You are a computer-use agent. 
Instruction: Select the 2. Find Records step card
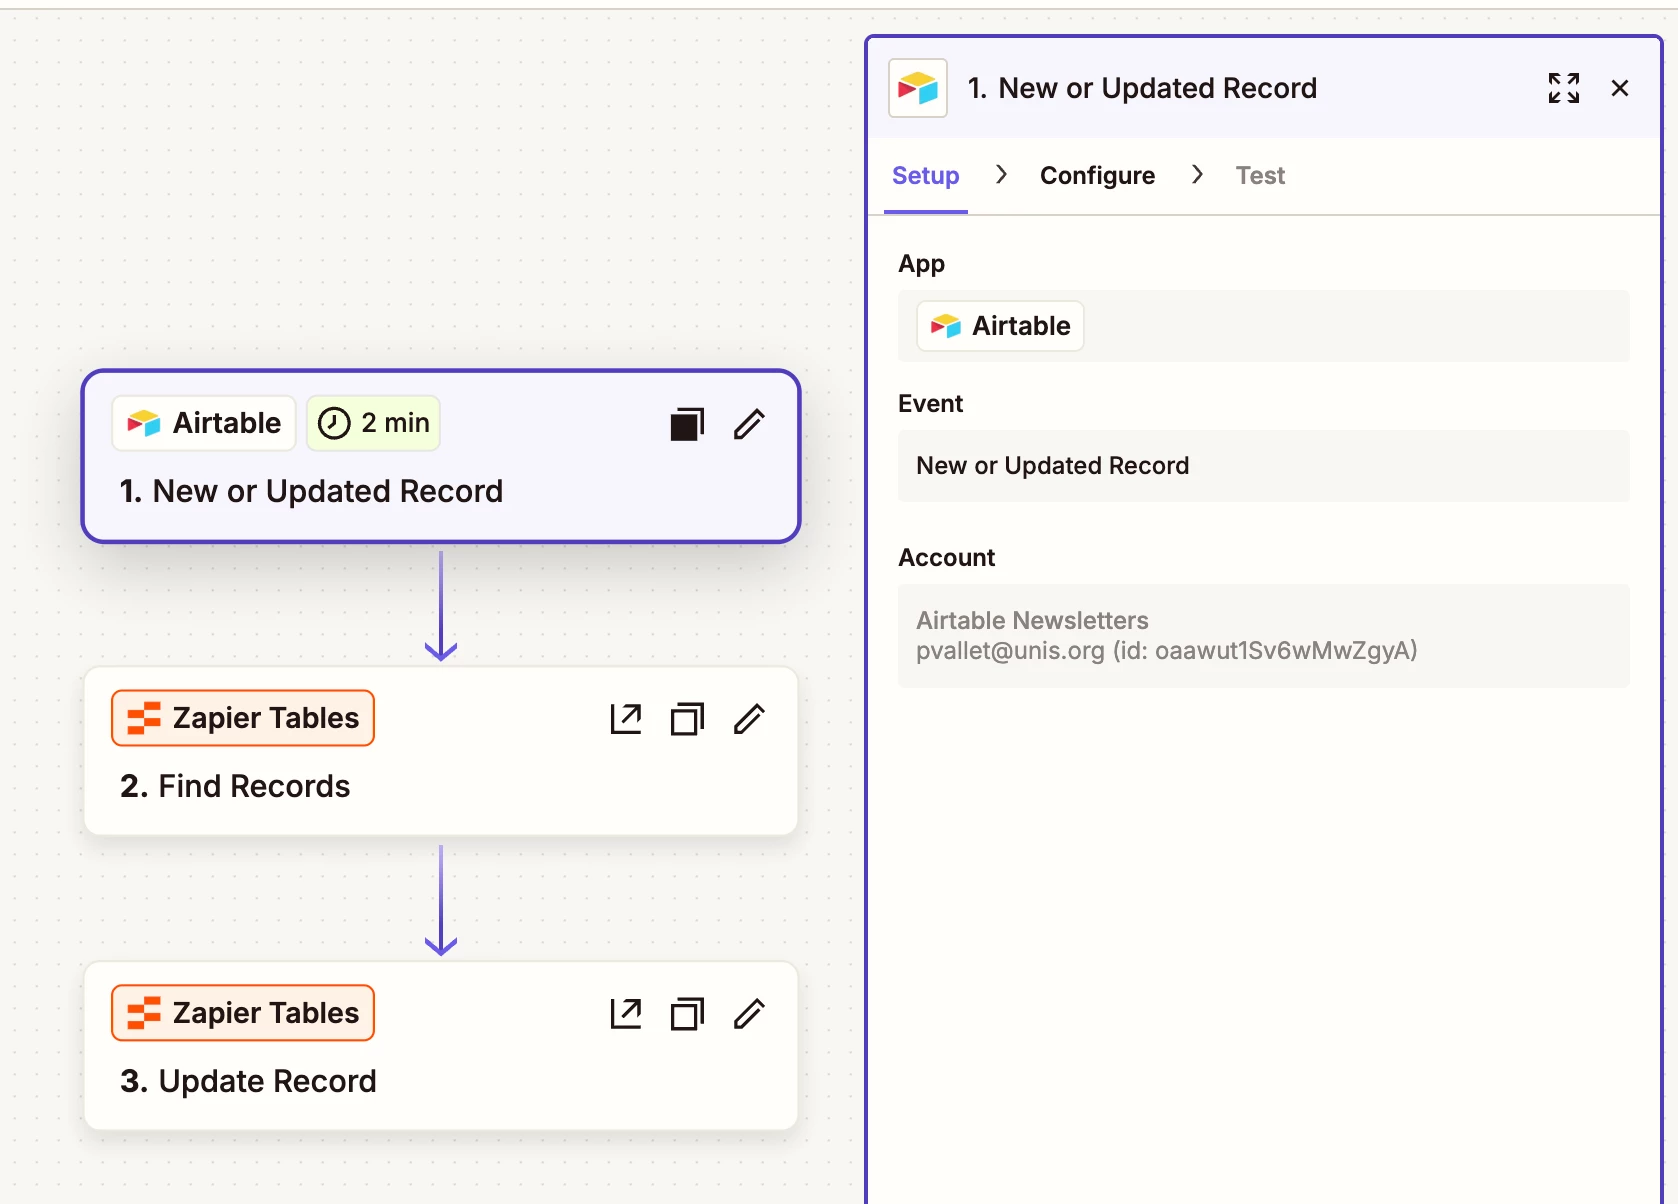[441, 751]
